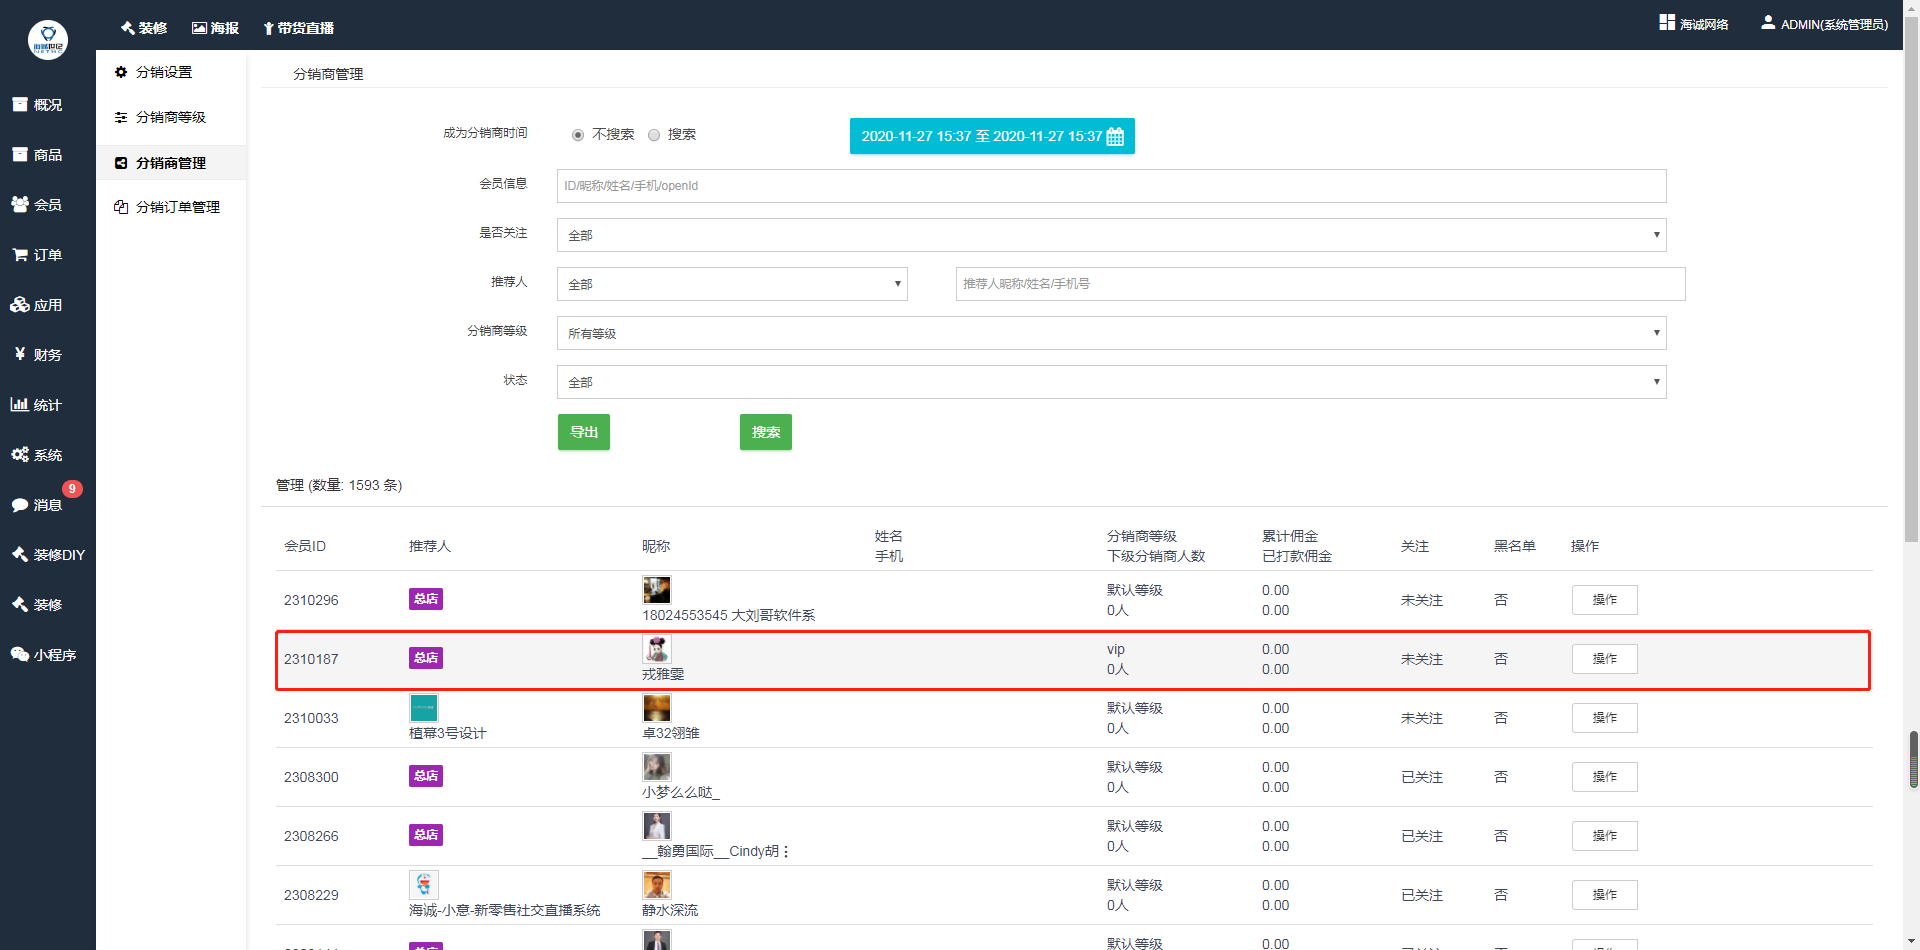
Task: Click the 推荐人昵称/姓名/手机号 input field
Action: click(1320, 284)
